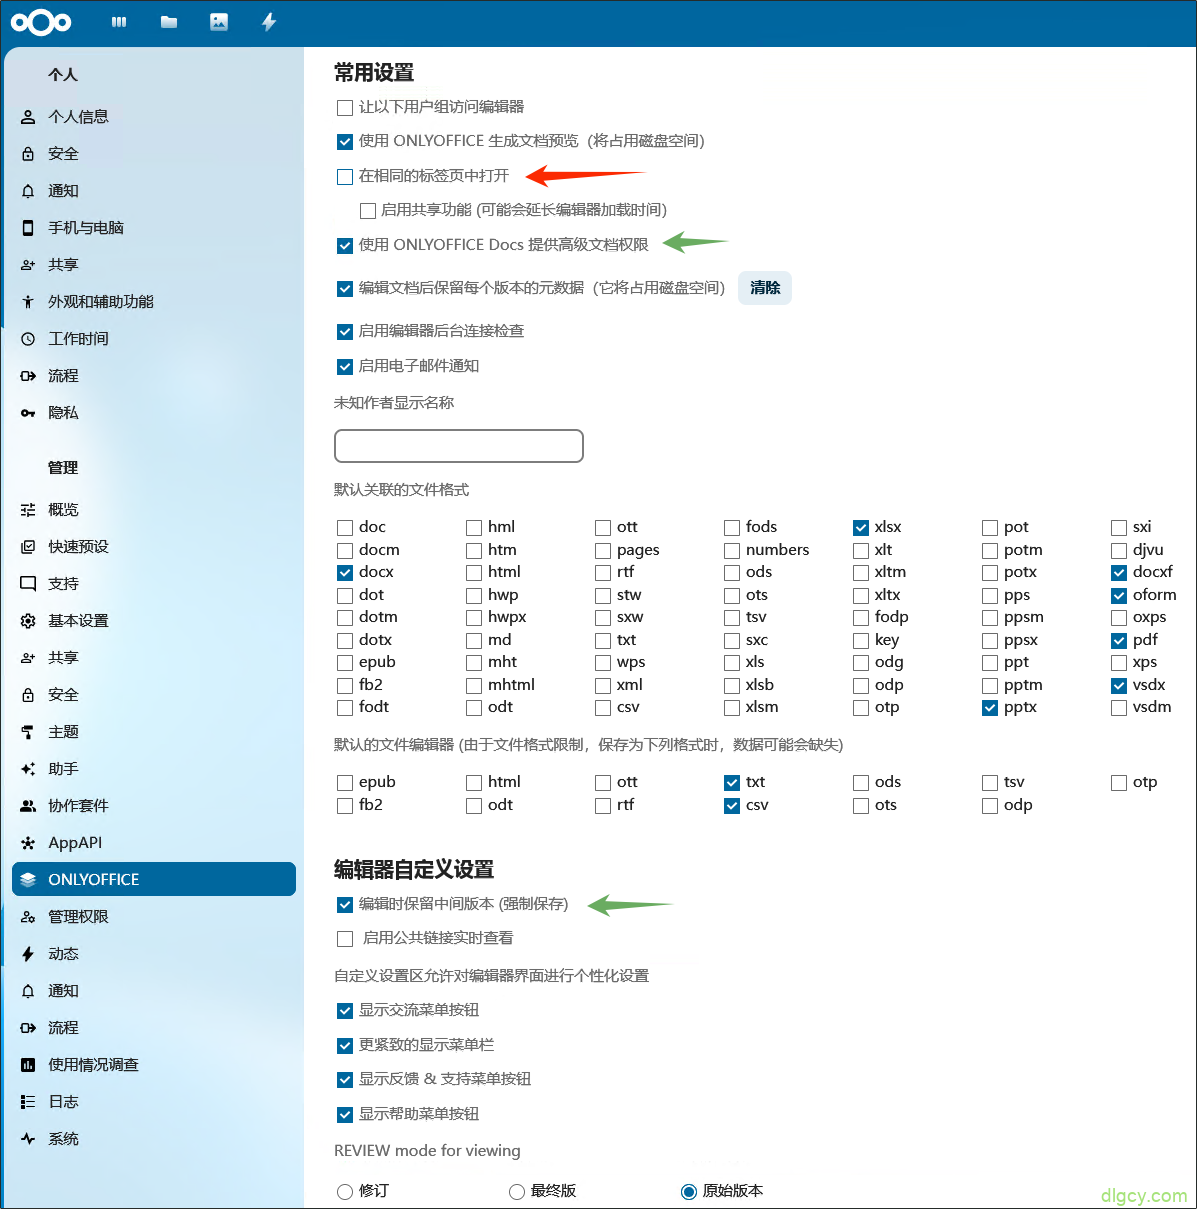Viewport: 1197px width, 1209px height.
Task: Click the icon beside 快速预设
Action: coord(28,547)
